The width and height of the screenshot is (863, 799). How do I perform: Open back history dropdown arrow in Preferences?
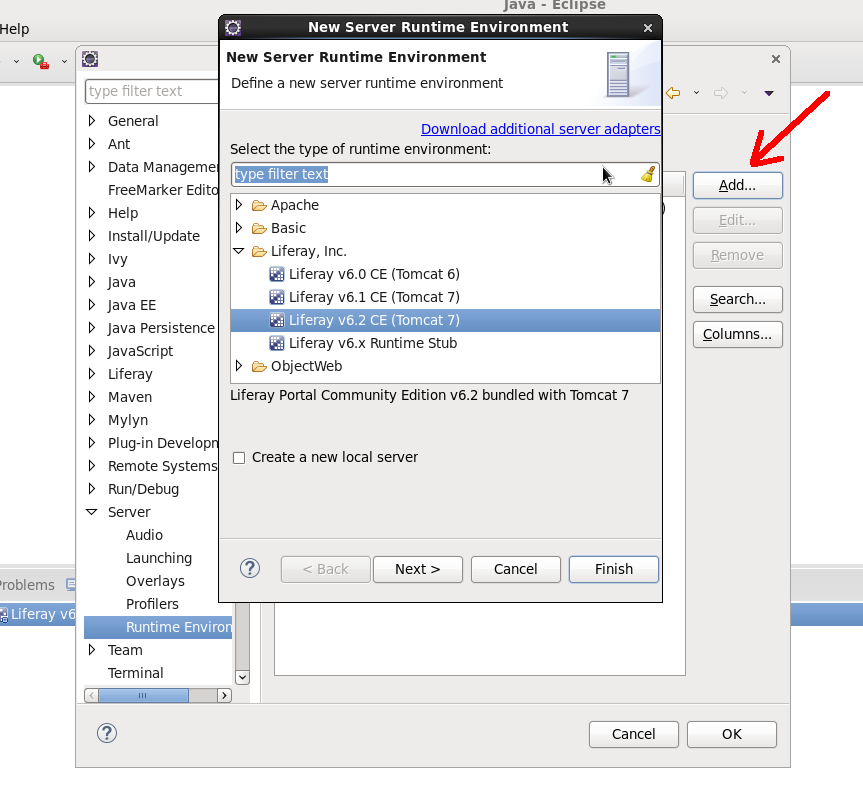[696, 93]
